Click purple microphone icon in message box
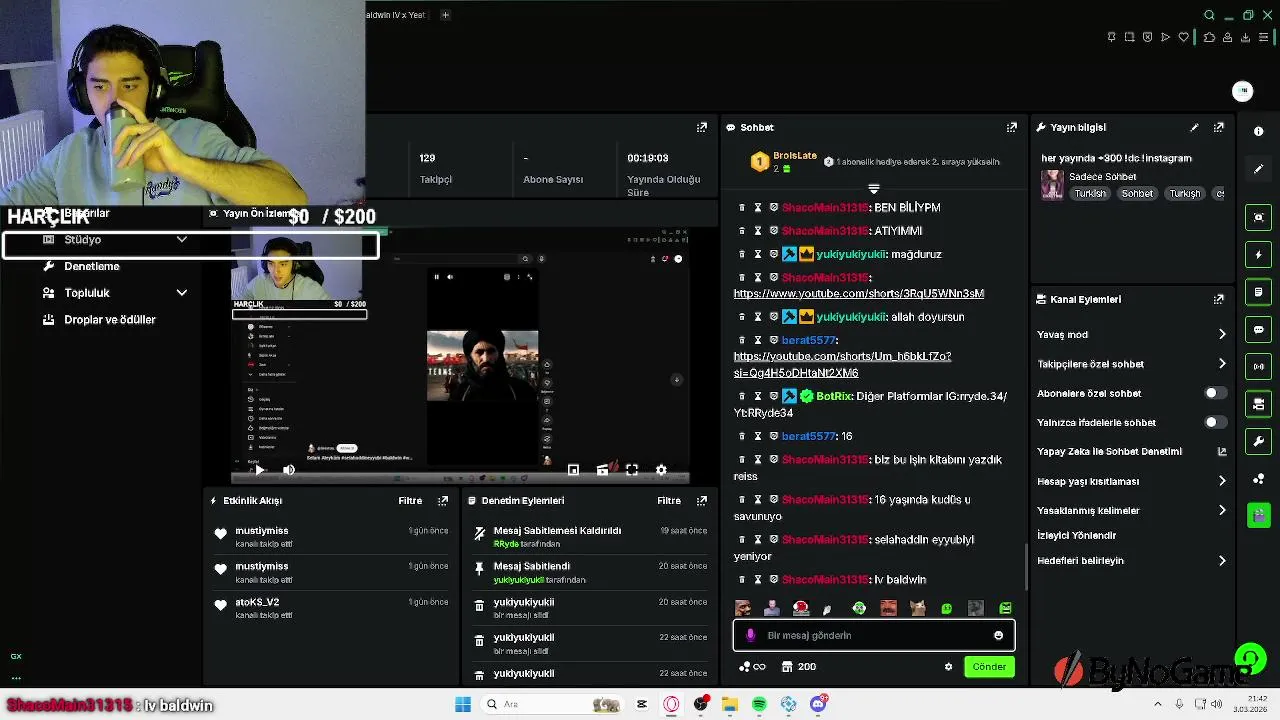This screenshot has height=720, width=1280. [x=750, y=635]
